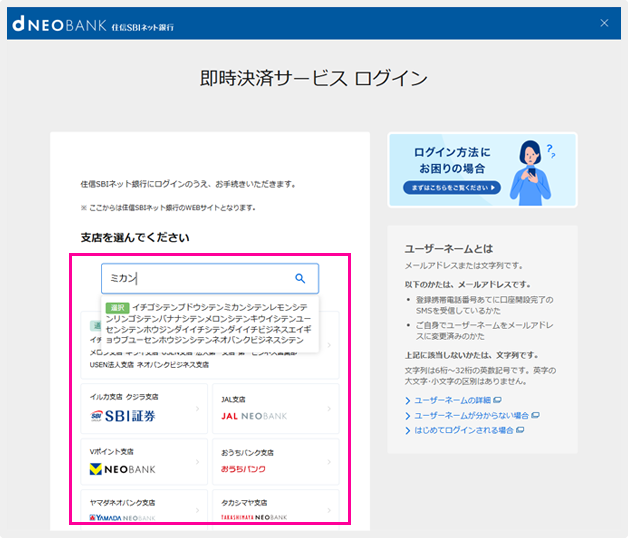
Task: Click the まずはこちらをご覧ください button
Action: pos(449,187)
